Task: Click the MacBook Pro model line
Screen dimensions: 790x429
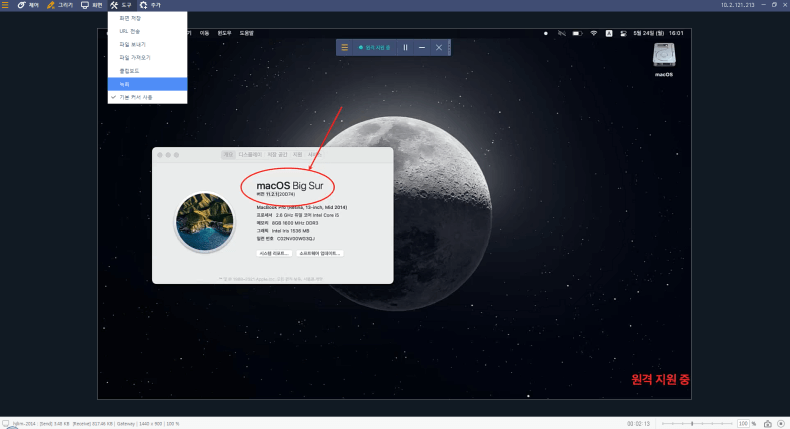Action: click(301, 207)
